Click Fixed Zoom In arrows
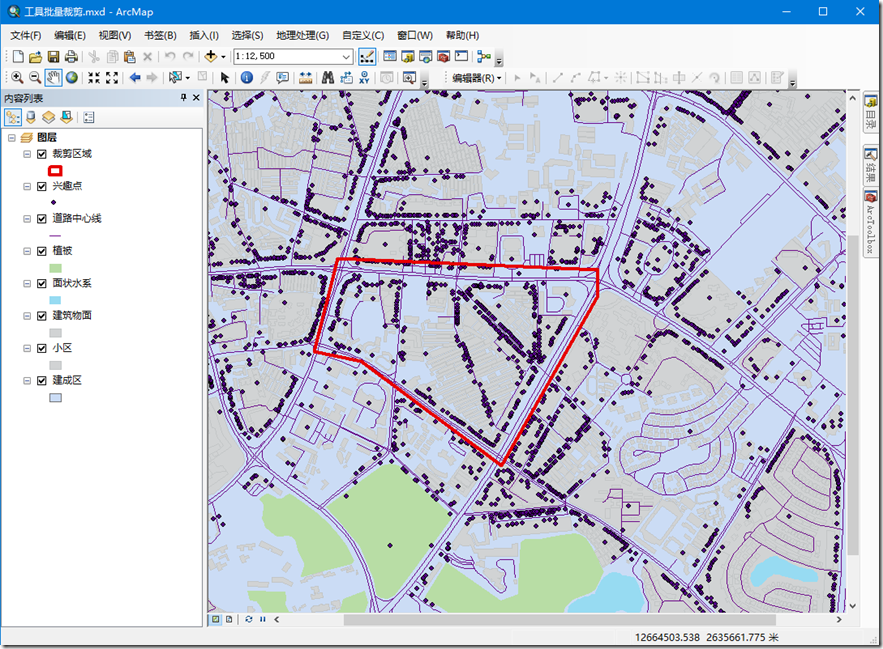 94,78
